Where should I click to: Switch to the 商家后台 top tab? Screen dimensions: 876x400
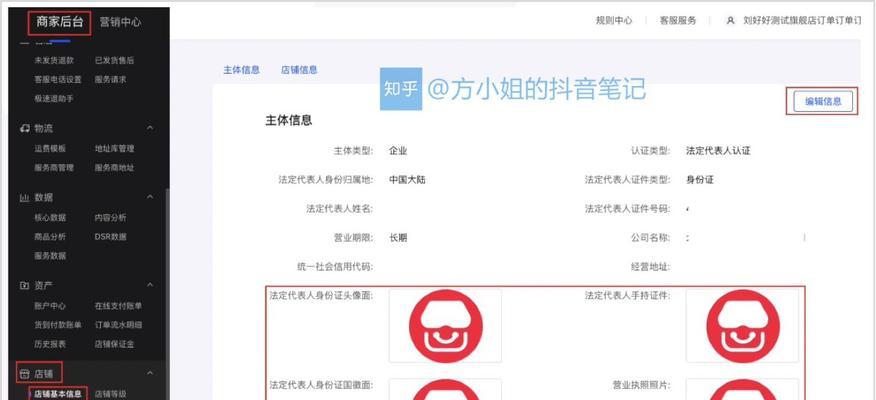click(60, 22)
